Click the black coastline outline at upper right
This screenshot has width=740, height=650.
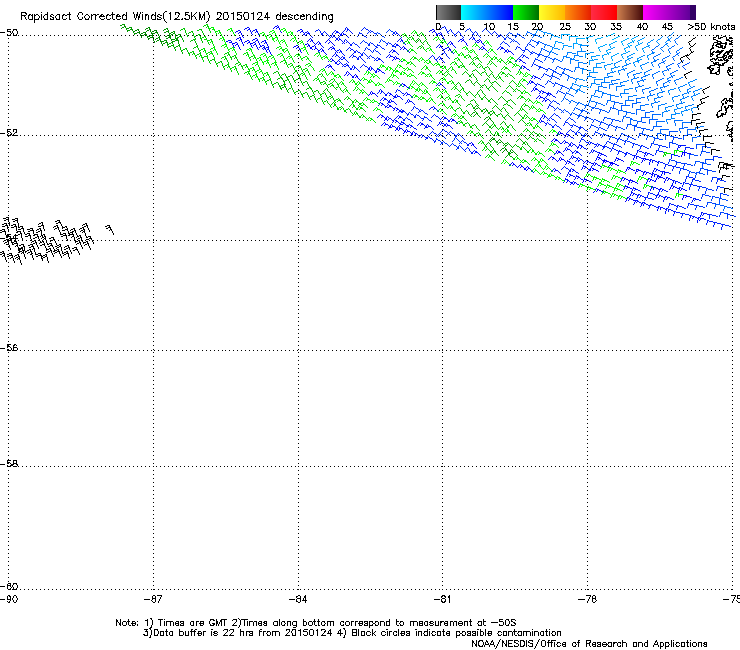coord(720,56)
